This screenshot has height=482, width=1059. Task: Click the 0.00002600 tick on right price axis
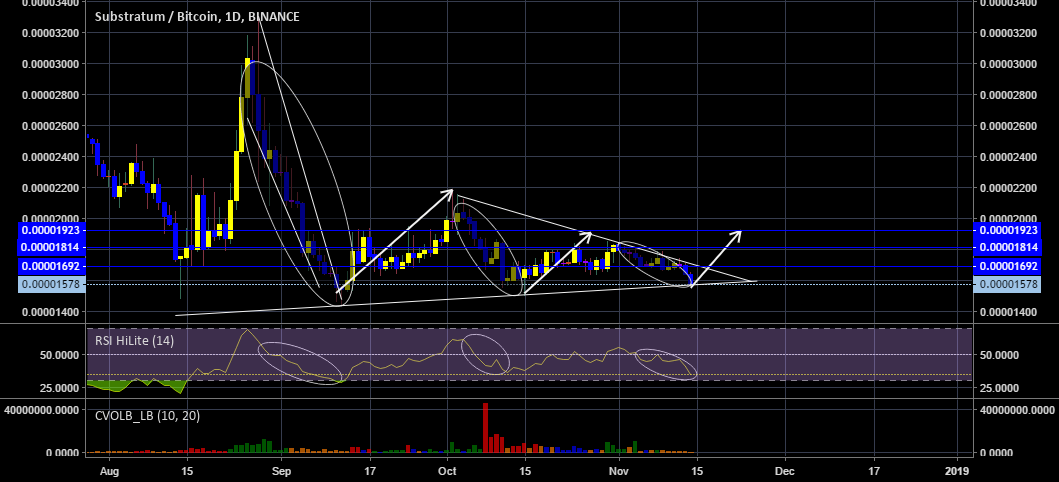click(x=1007, y=126)
